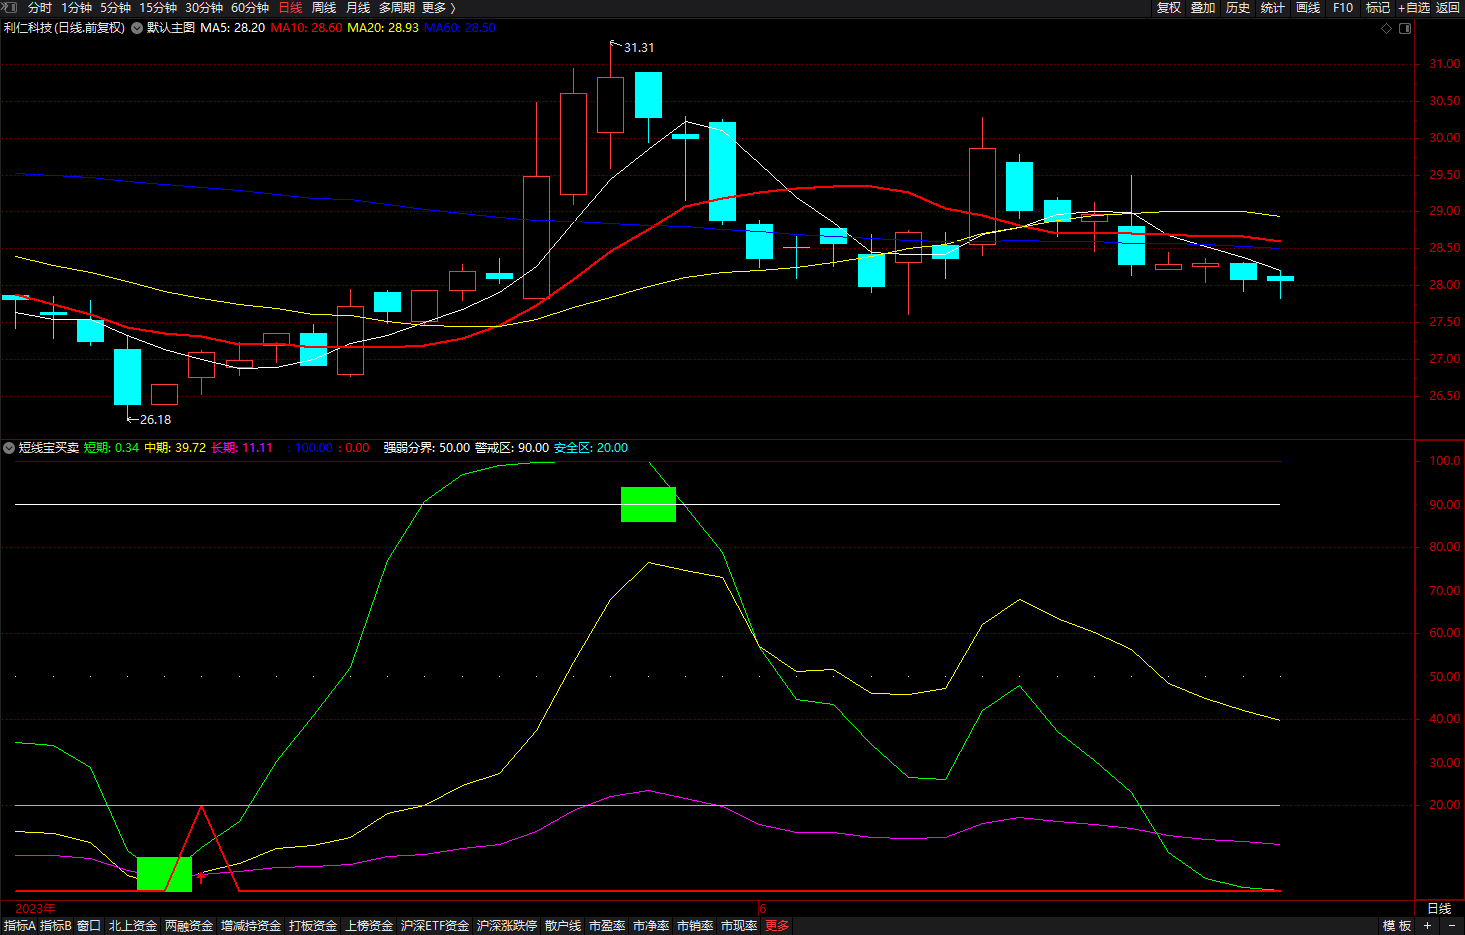Click the upper green warning zone block
Screen dimensions: 1465x935
point(648,504)
